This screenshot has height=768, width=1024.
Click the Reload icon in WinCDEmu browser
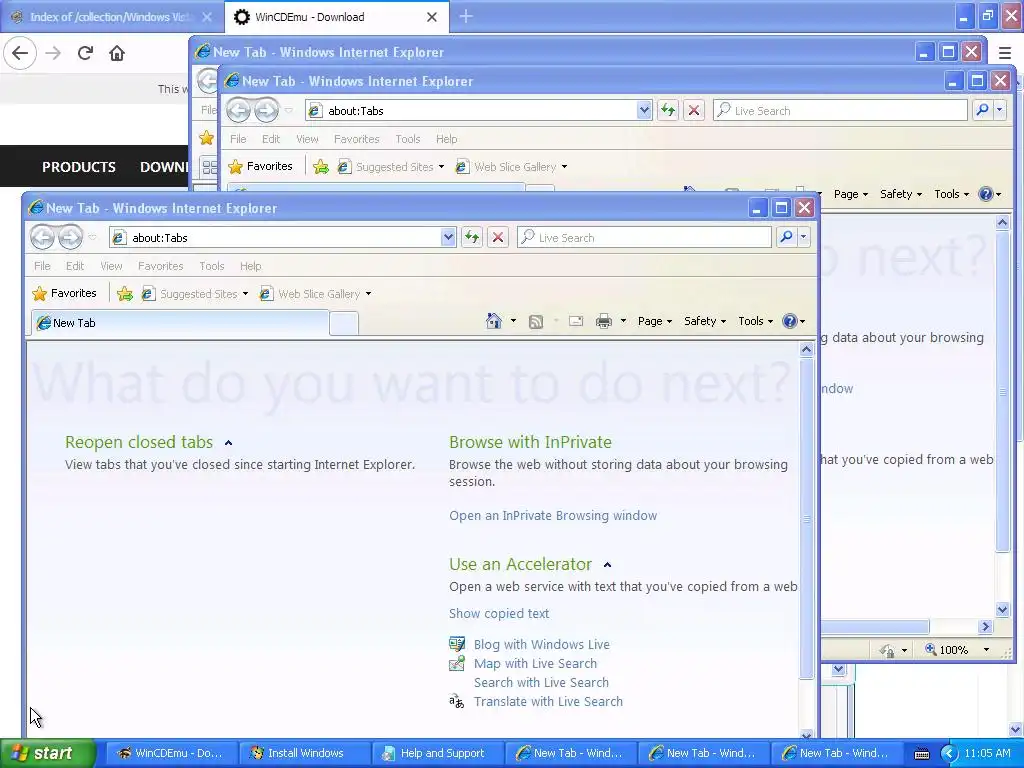(85, 53)
